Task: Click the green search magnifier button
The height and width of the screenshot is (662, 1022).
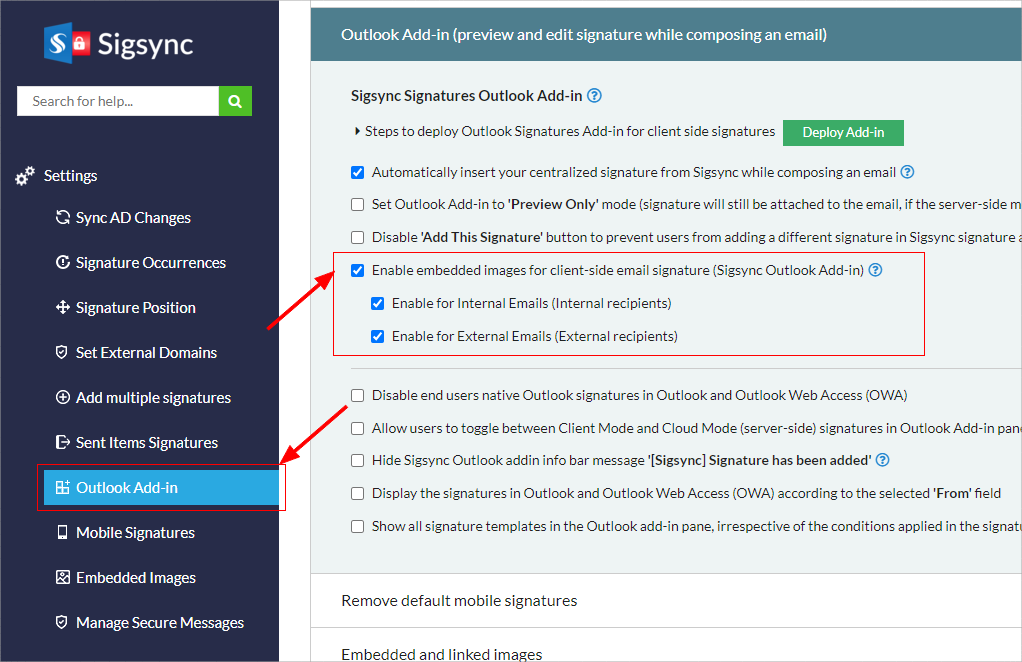Action: (x=235, y=101)
